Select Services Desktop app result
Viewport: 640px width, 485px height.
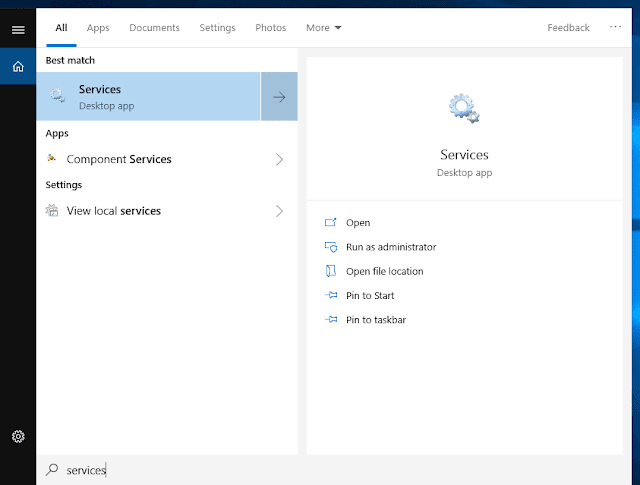coord(148,97)
